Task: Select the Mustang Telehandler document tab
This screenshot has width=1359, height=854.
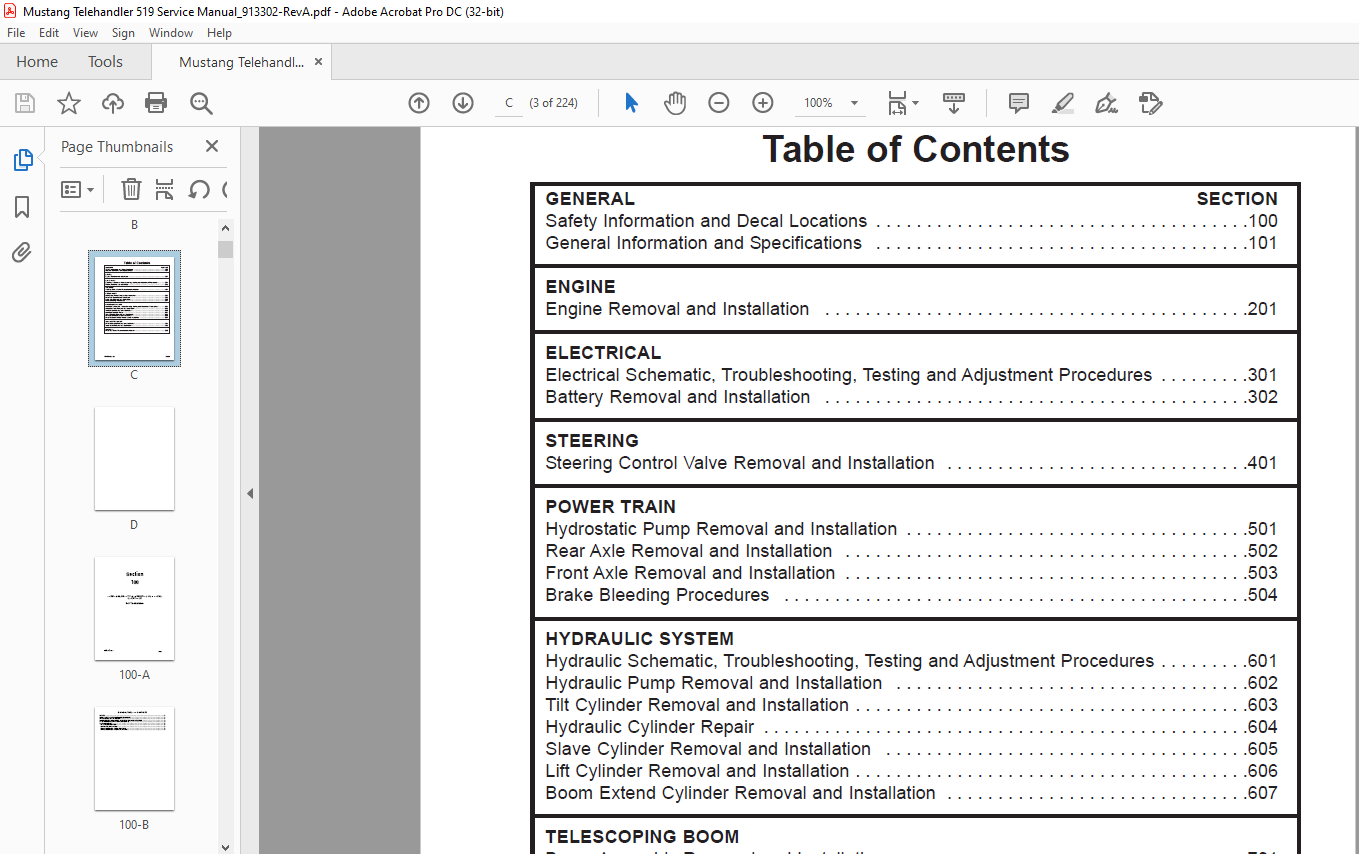Action: click(x=241, y=62)
